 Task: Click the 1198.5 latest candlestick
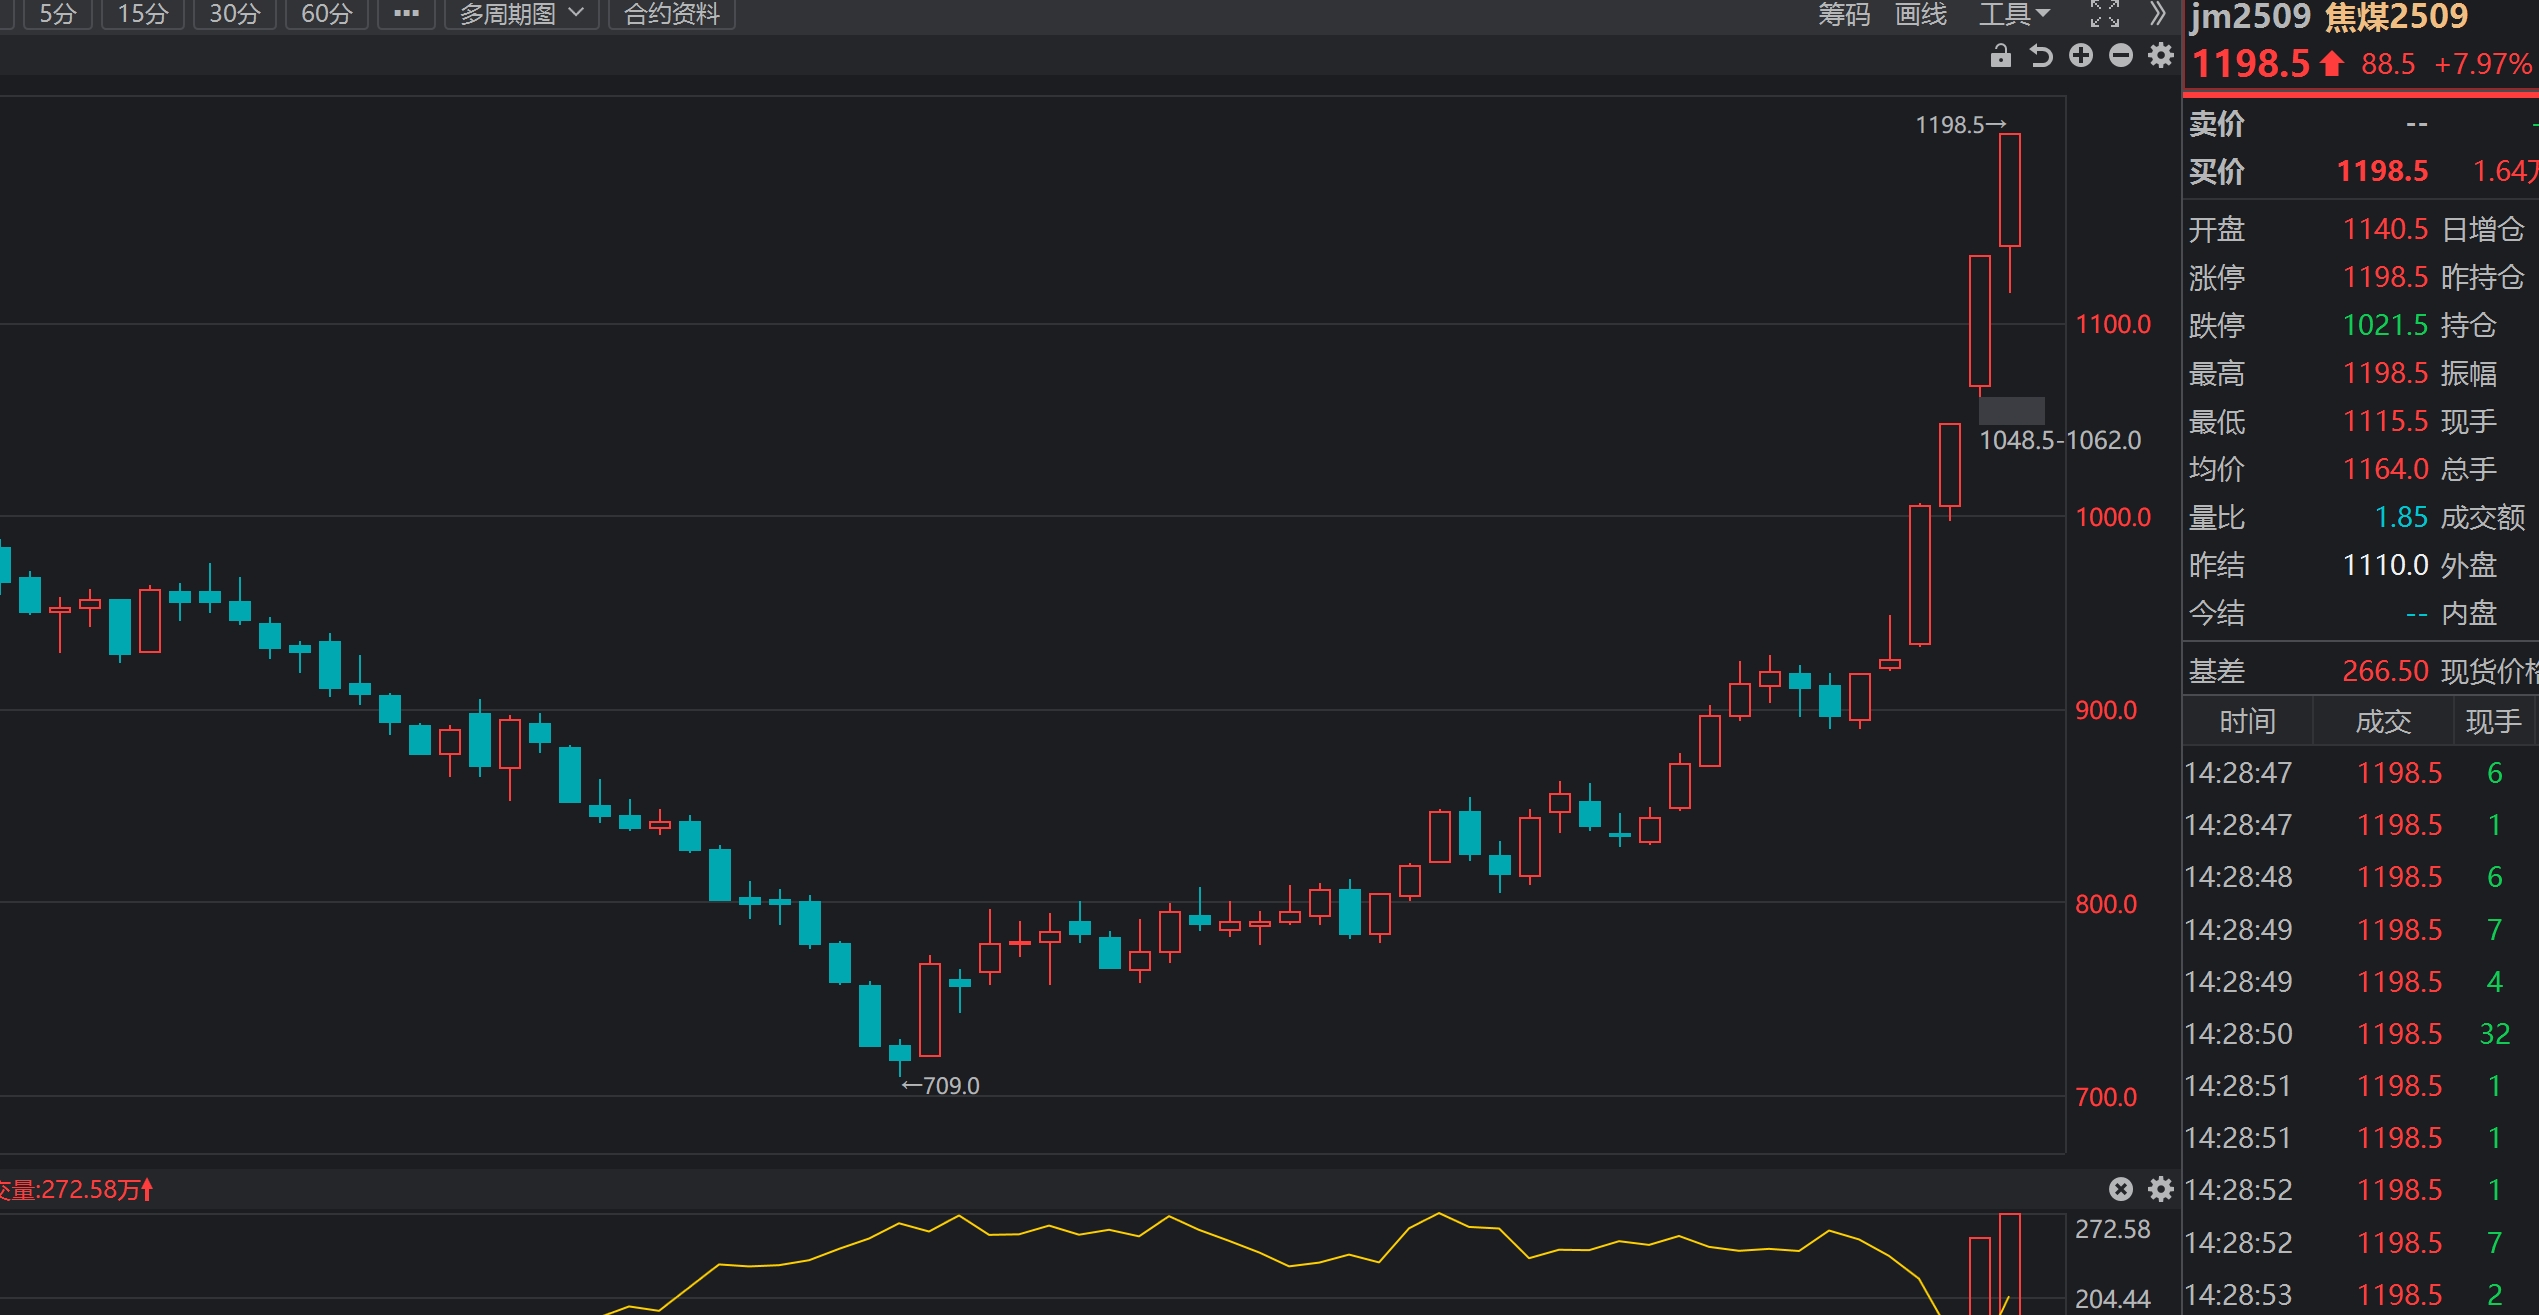(2009, 190)
